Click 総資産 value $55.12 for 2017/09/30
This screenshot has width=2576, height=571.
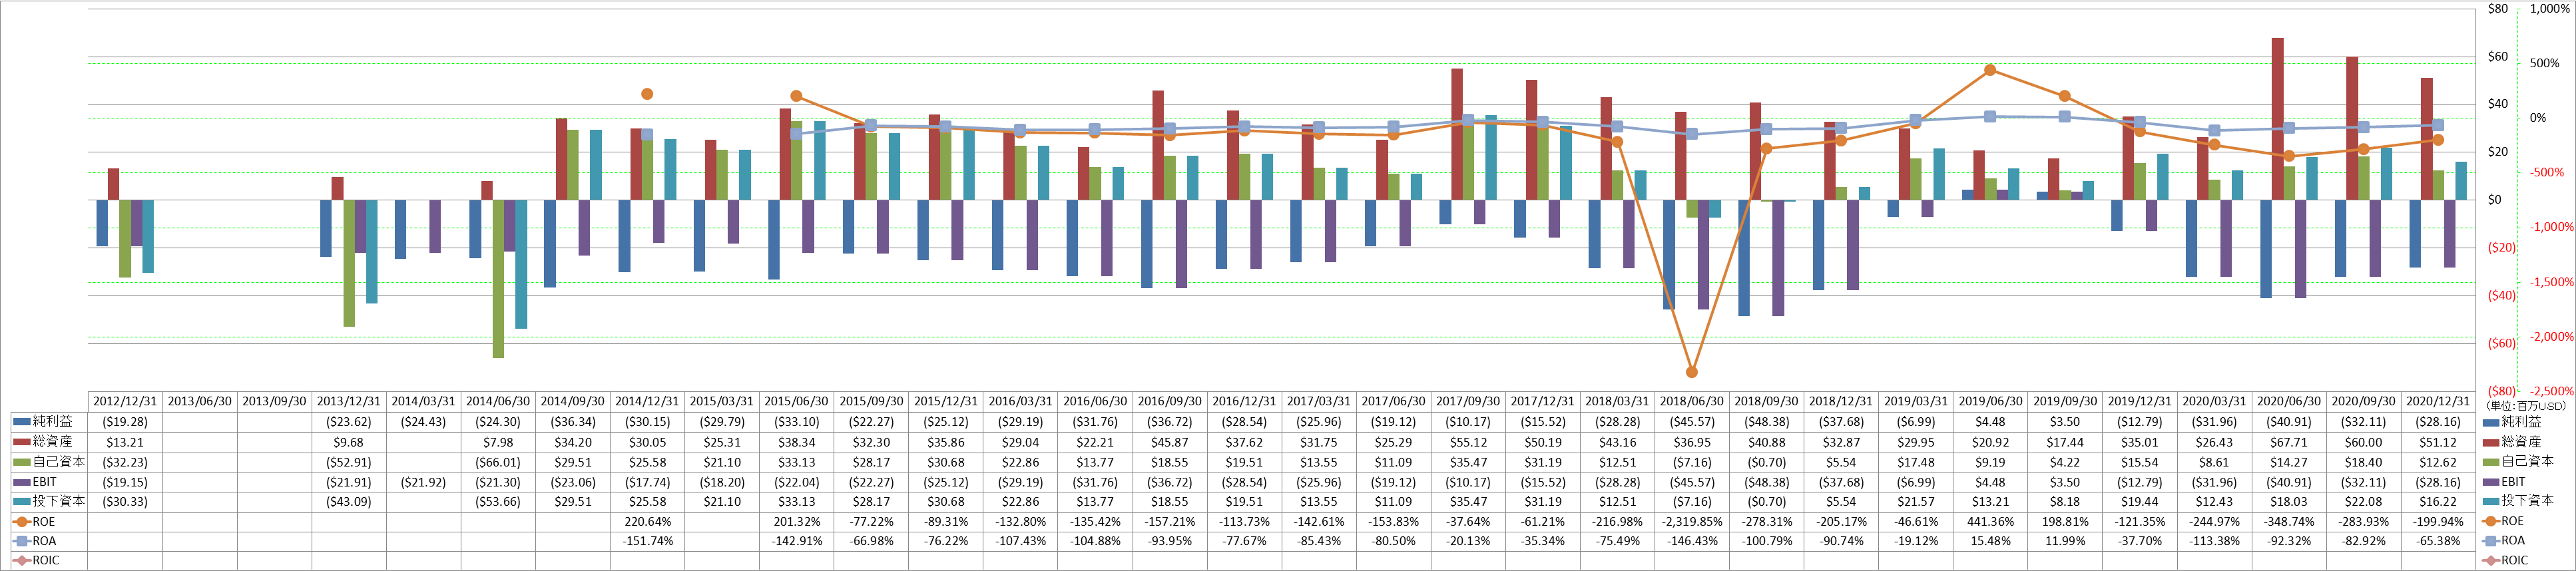pyautogui.click(x=1468, y=442)
